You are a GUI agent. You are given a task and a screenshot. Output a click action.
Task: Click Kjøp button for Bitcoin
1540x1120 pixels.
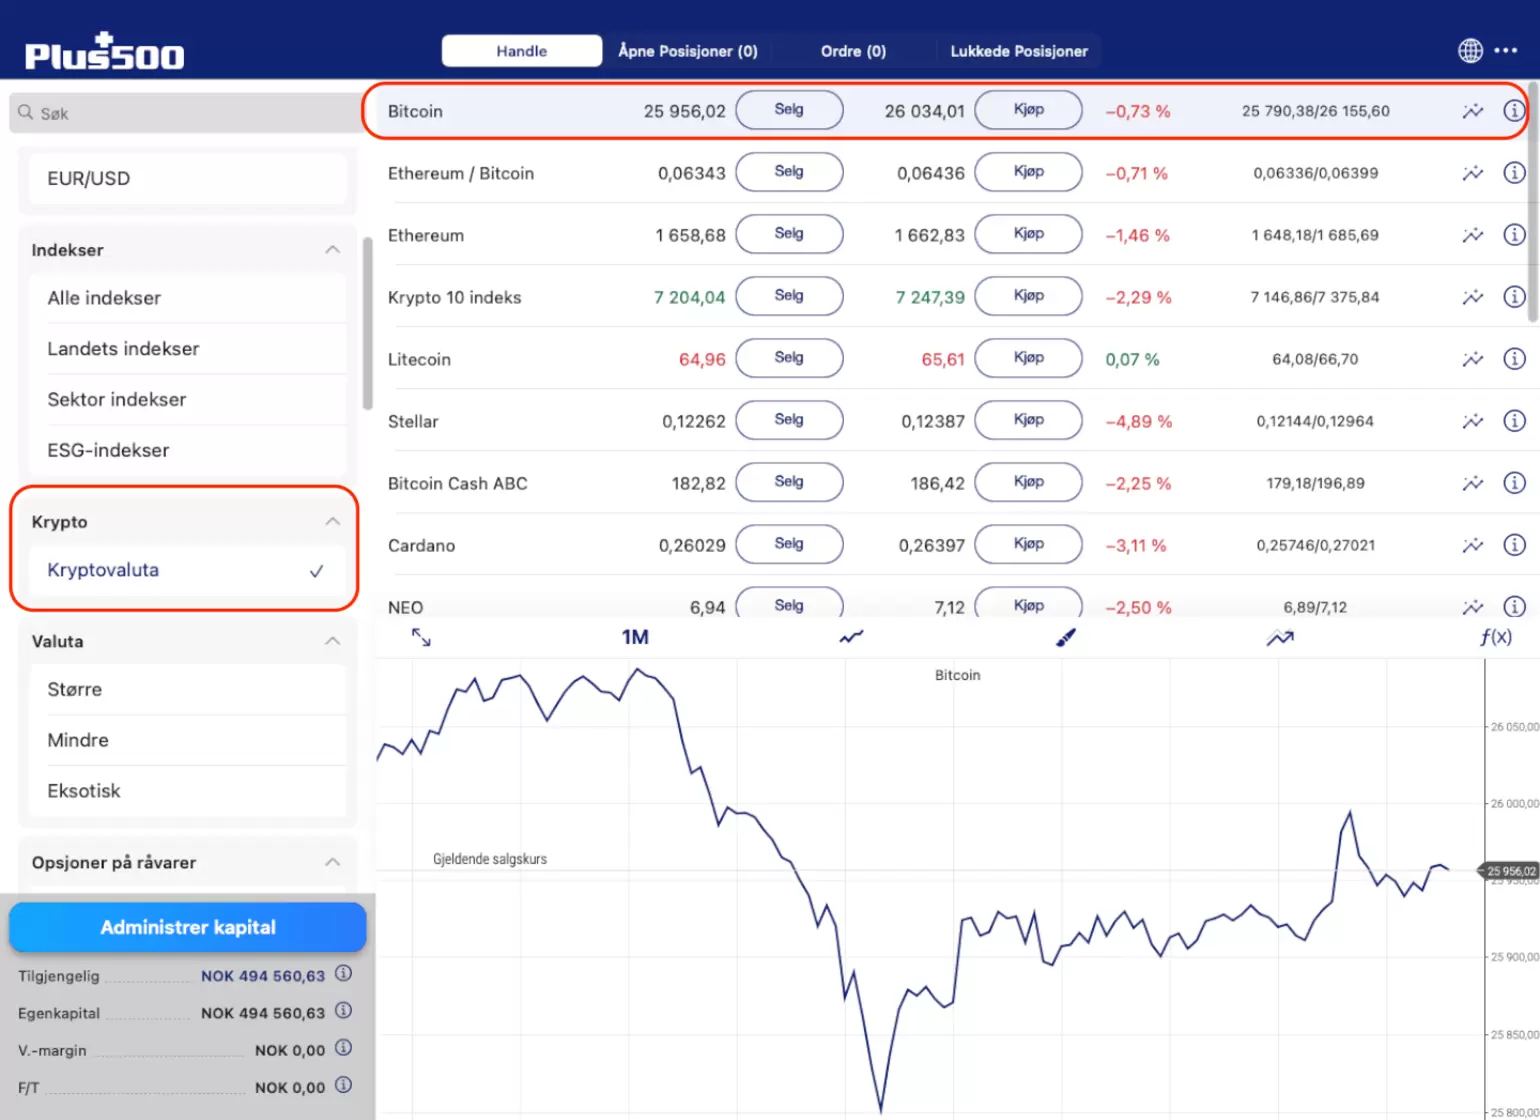[x=1028, y=110]
